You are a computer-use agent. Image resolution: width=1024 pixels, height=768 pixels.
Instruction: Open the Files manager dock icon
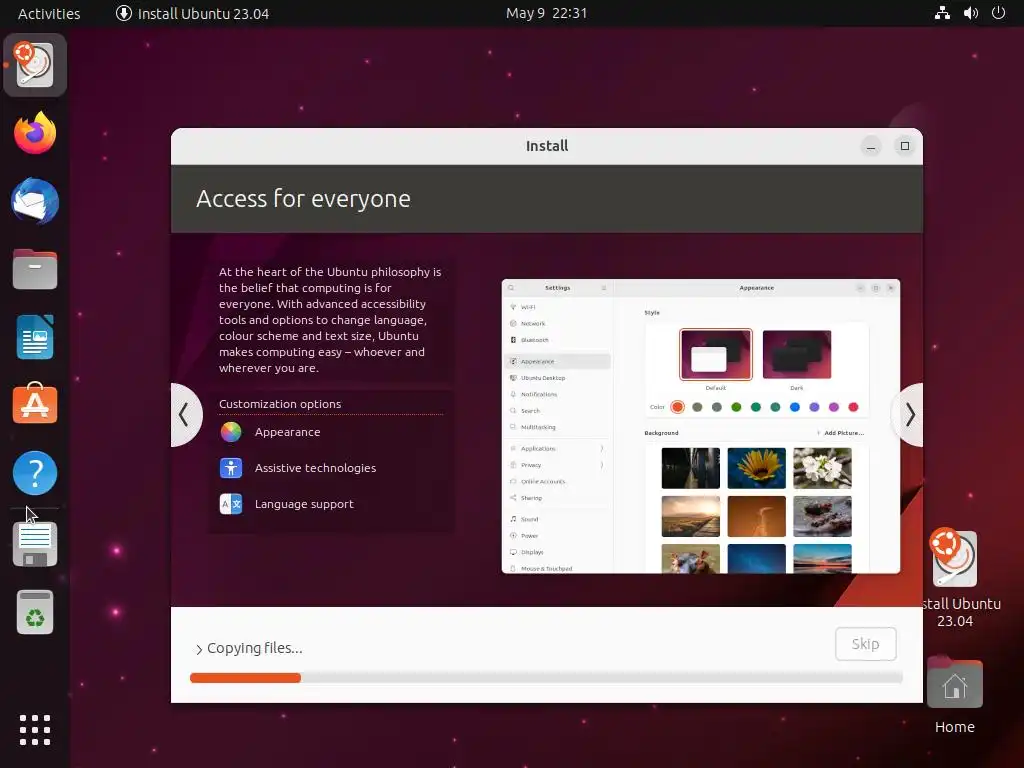(x=35, y=269)
